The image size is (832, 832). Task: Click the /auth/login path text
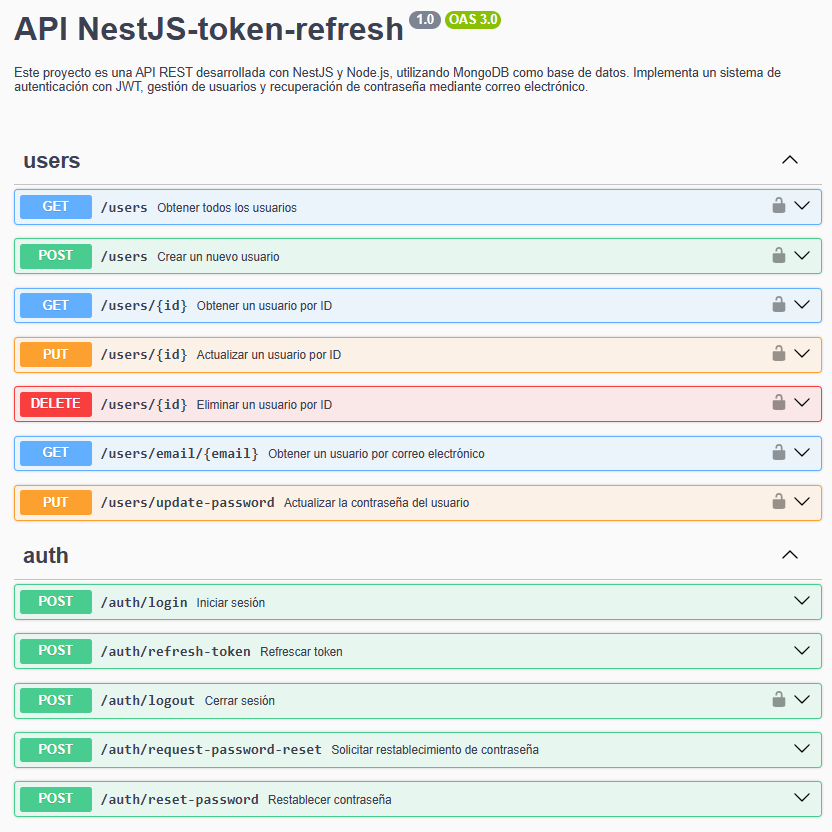pos(144,603)
